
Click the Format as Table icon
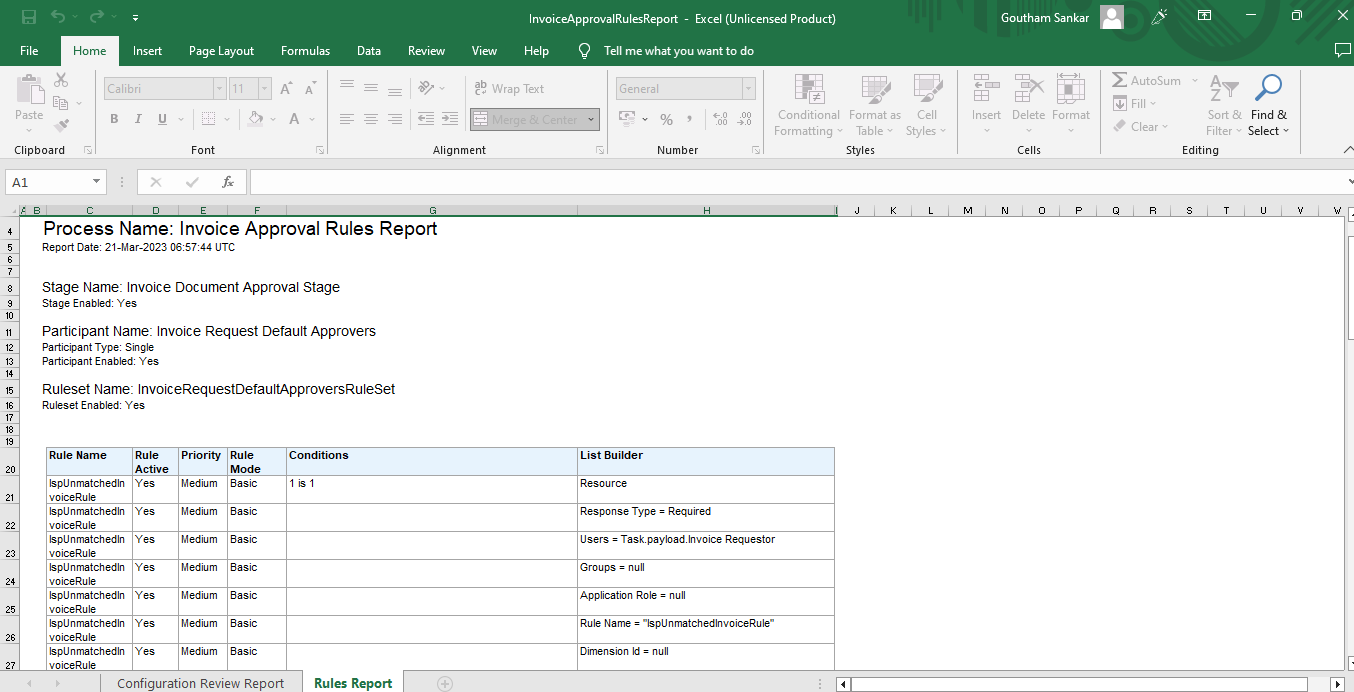(x=874, y=105)
